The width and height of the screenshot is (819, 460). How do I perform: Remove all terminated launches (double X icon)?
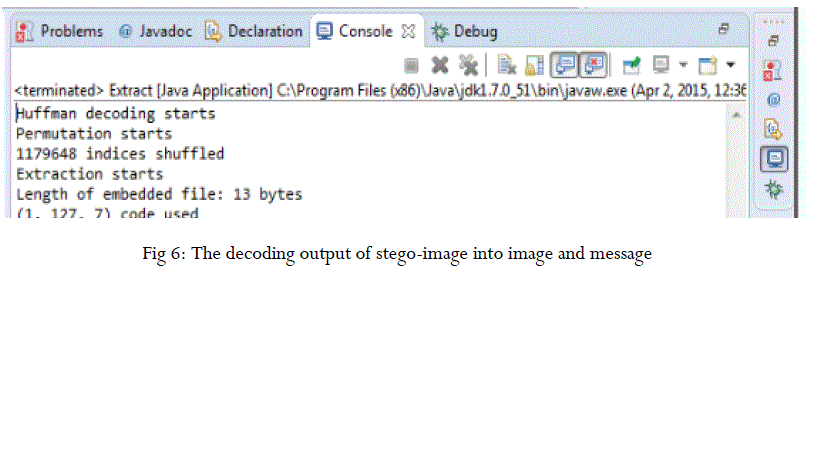[x=467, y=66]
